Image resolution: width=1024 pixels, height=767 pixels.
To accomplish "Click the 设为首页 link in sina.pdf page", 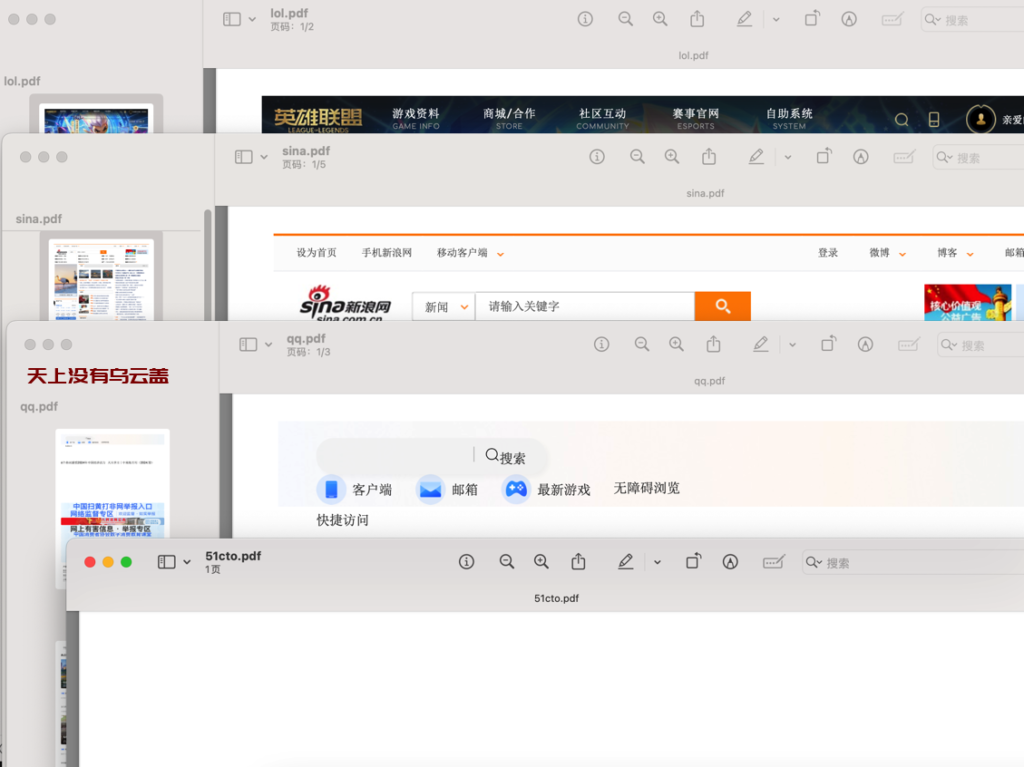I will click(317, 253).
